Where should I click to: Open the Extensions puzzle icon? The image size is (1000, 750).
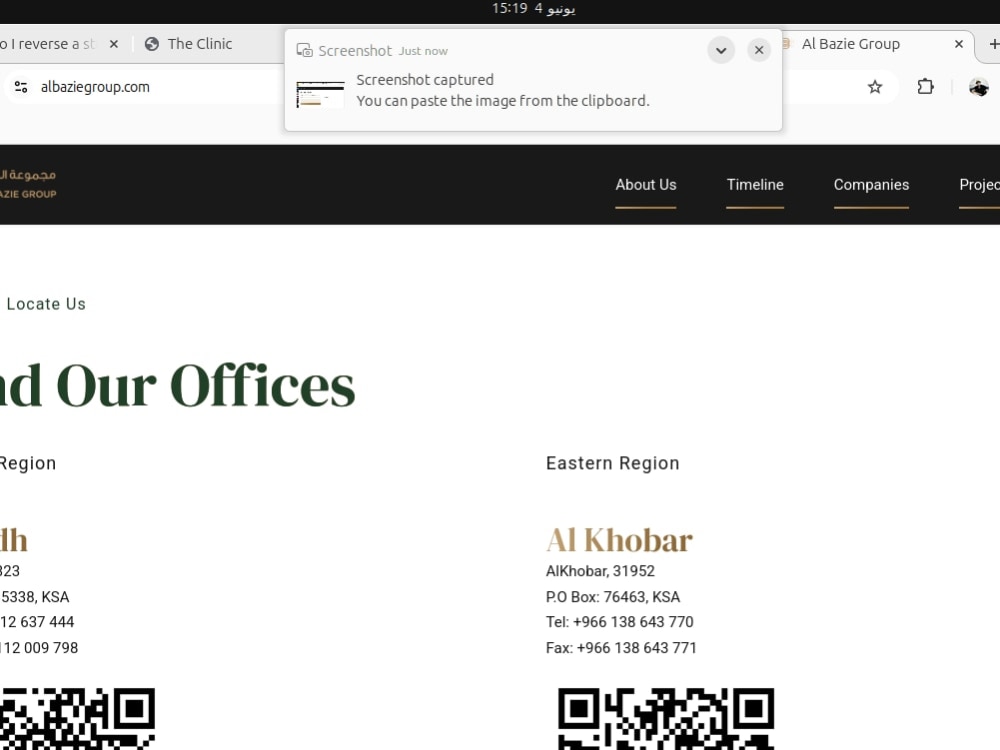tap(925, 87)
